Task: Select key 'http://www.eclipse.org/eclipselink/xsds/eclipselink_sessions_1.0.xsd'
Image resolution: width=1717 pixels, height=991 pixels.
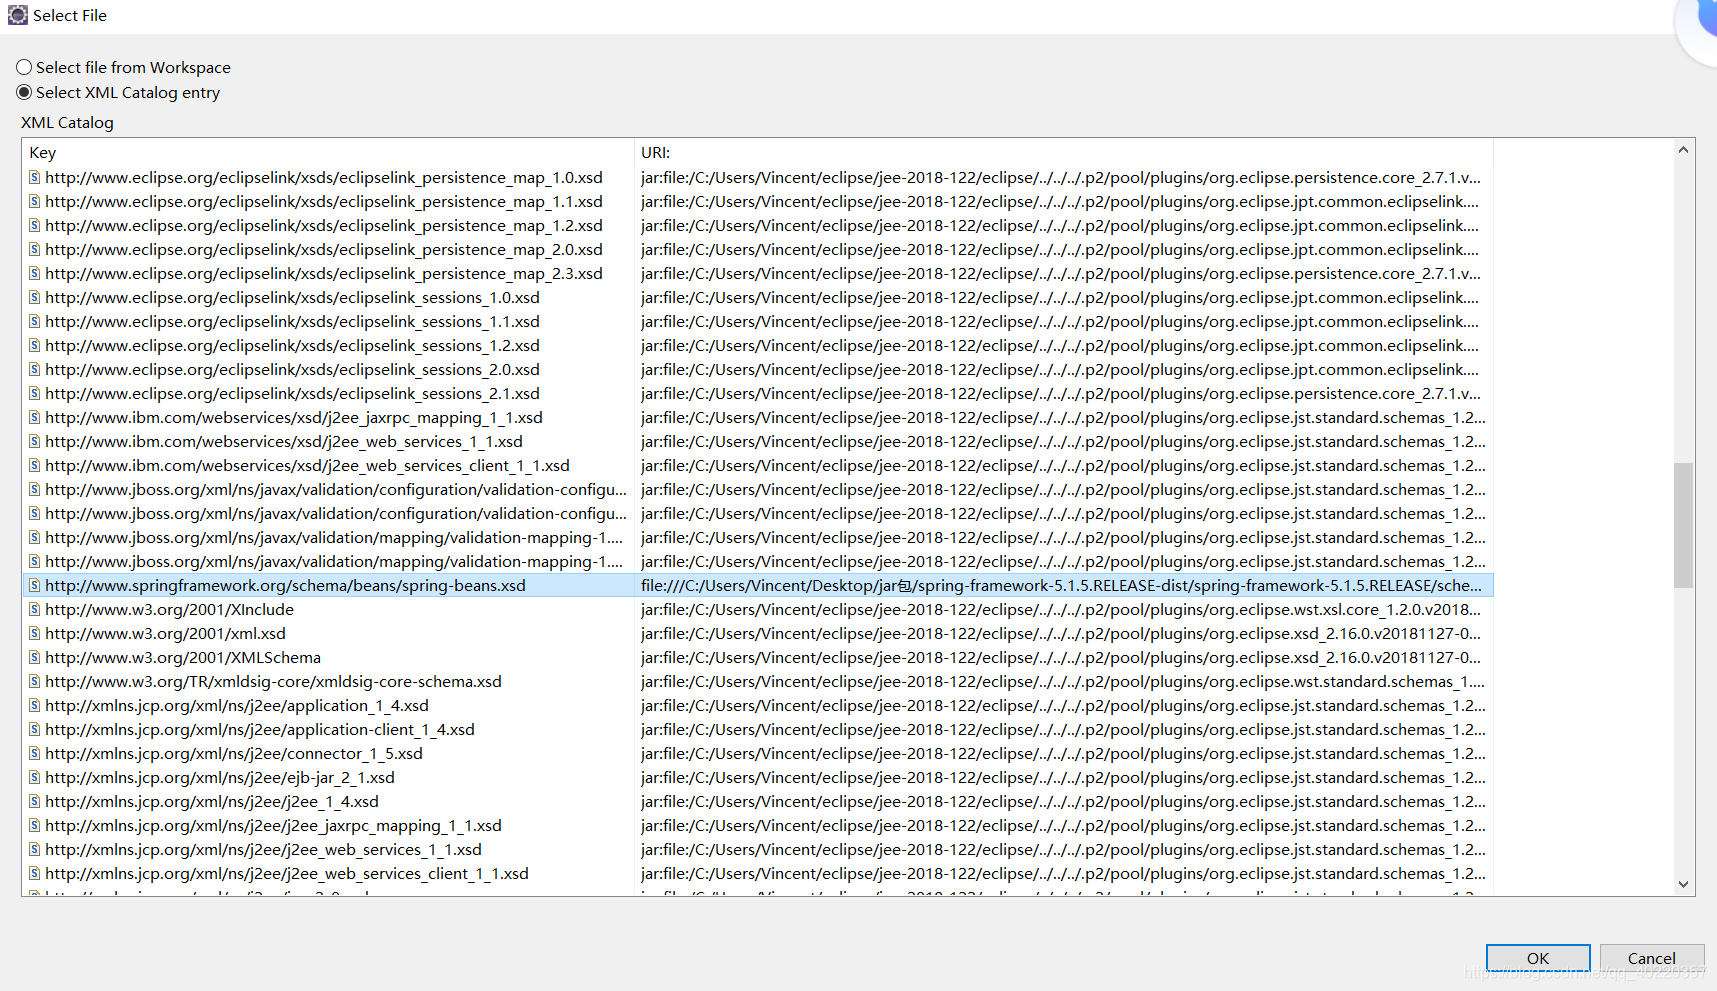Action: 292,298
